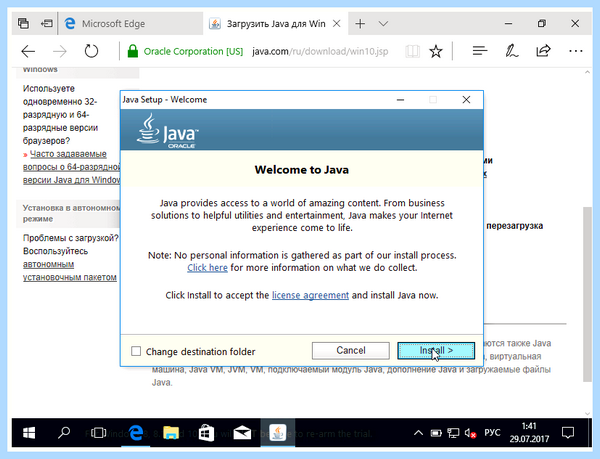Image resolution: width=600 pixels, height=459 pixels.
Task: Switch to the Microsoft Edge tab
Action: point(130,24)
